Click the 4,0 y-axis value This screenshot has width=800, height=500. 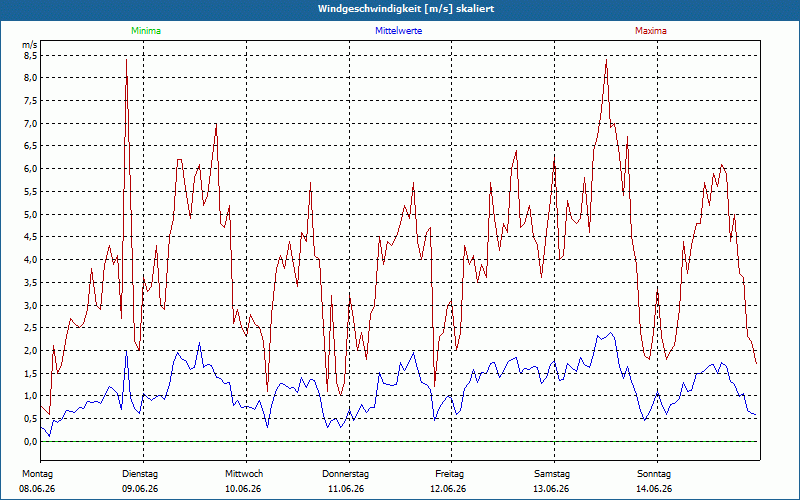click(31, 260)
